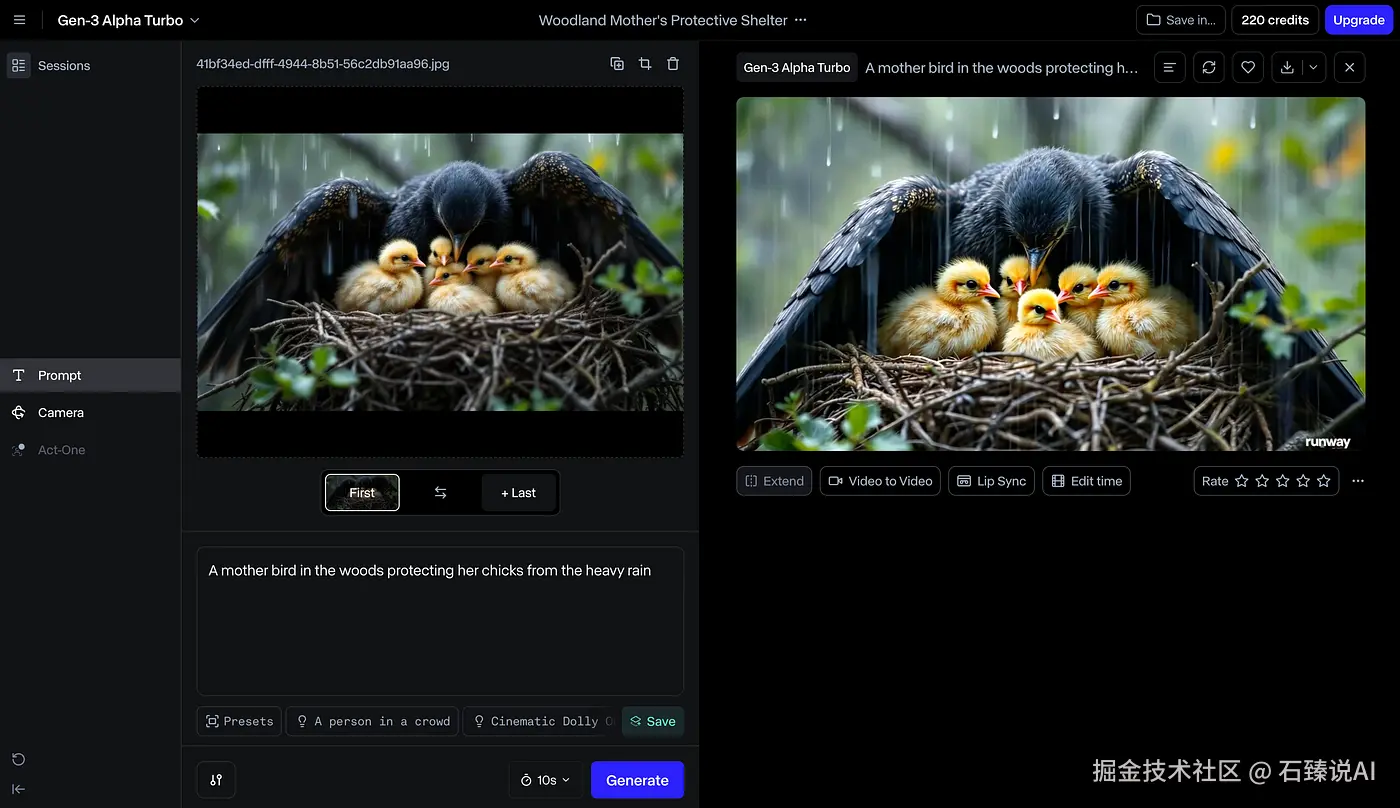Click inside the prompt text field
Image resolution: width=1400 pixels, height=808 pixels.
pyautogui.click(x=440, y=621)
